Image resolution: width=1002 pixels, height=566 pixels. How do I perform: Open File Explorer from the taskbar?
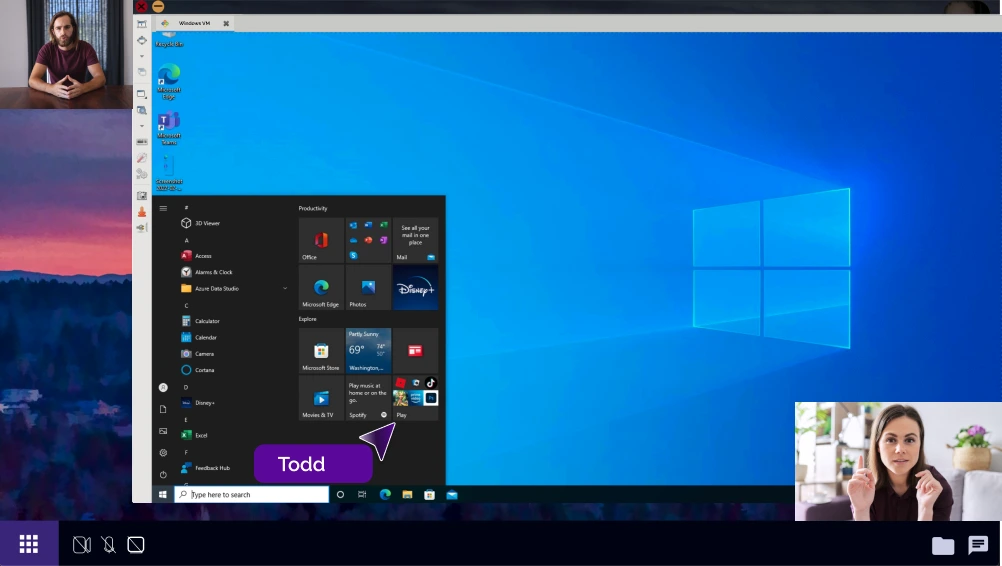(x=407, y=494)
